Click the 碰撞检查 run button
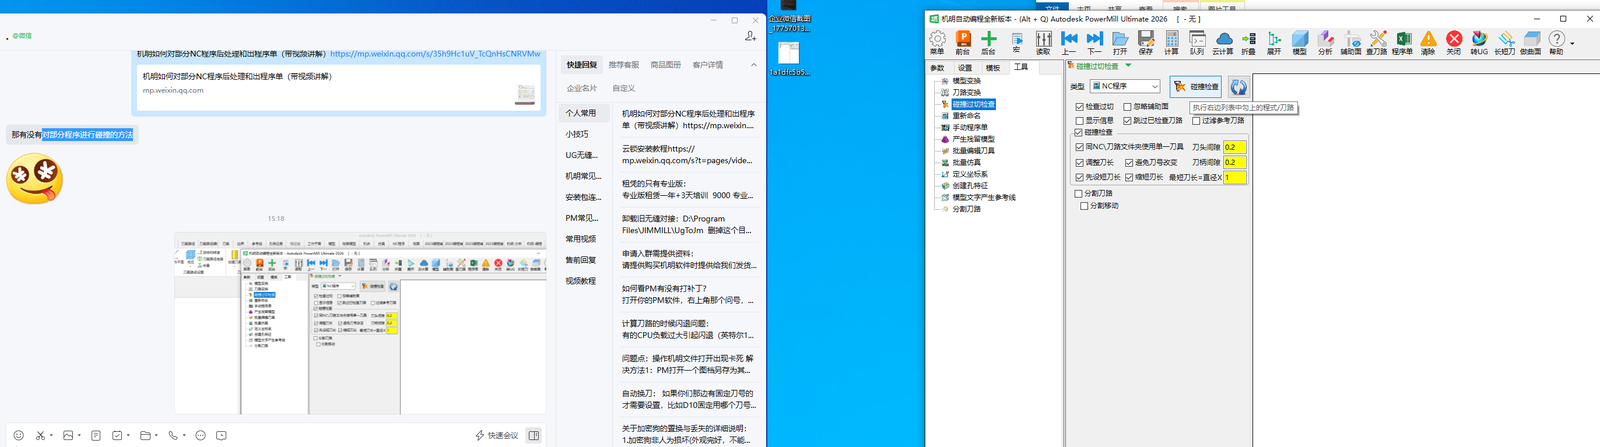The width and height of the screenshot is (1600, 447). click(1196, 87)
